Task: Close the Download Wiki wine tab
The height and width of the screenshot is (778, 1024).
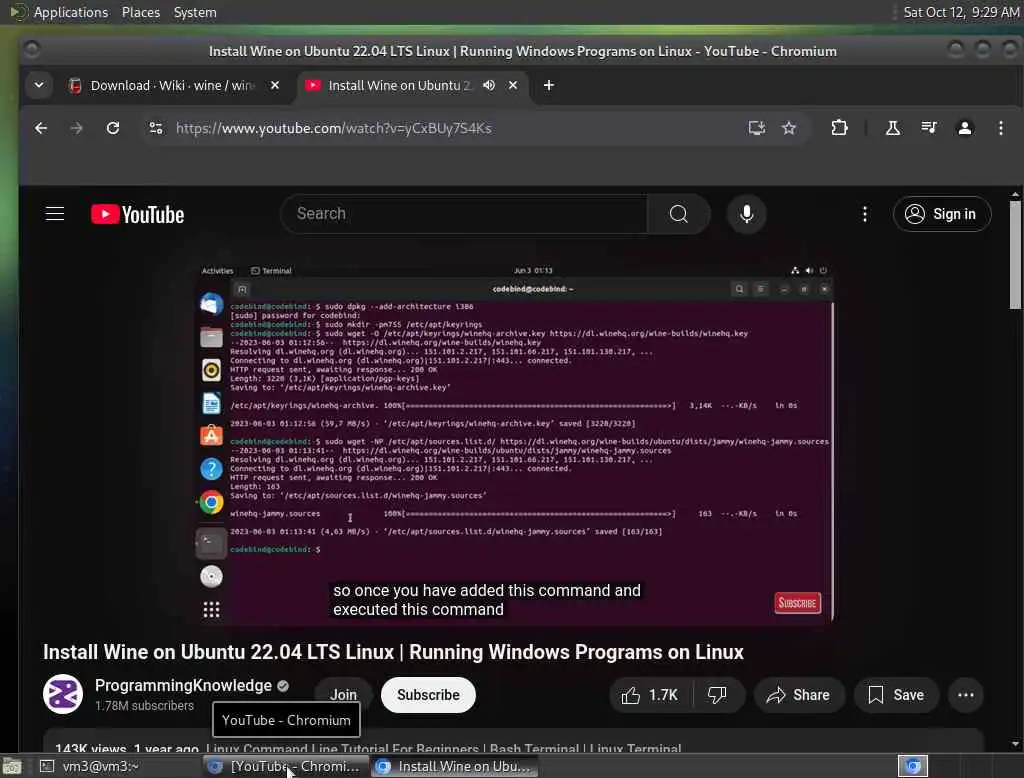Action: [275, 86]
